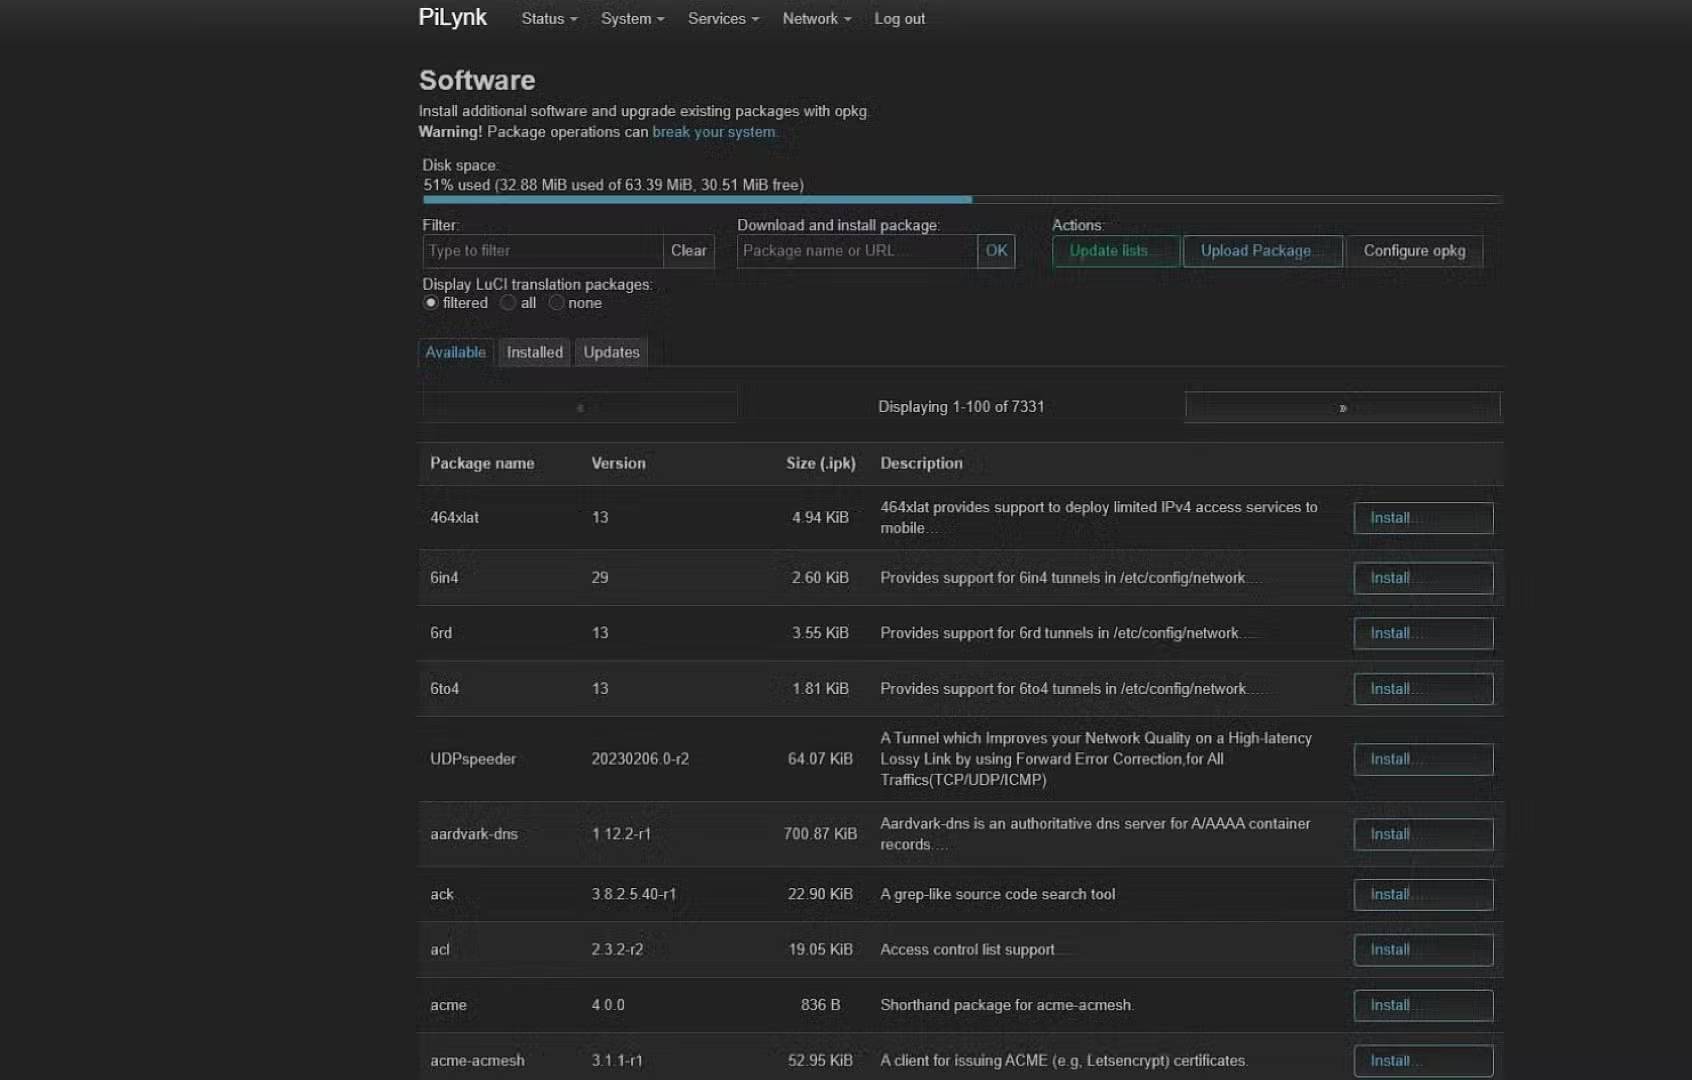Viewport: 1692px width, 1080px height.
Task: Follow the 'break your system' link
Action: click(713, 132)
